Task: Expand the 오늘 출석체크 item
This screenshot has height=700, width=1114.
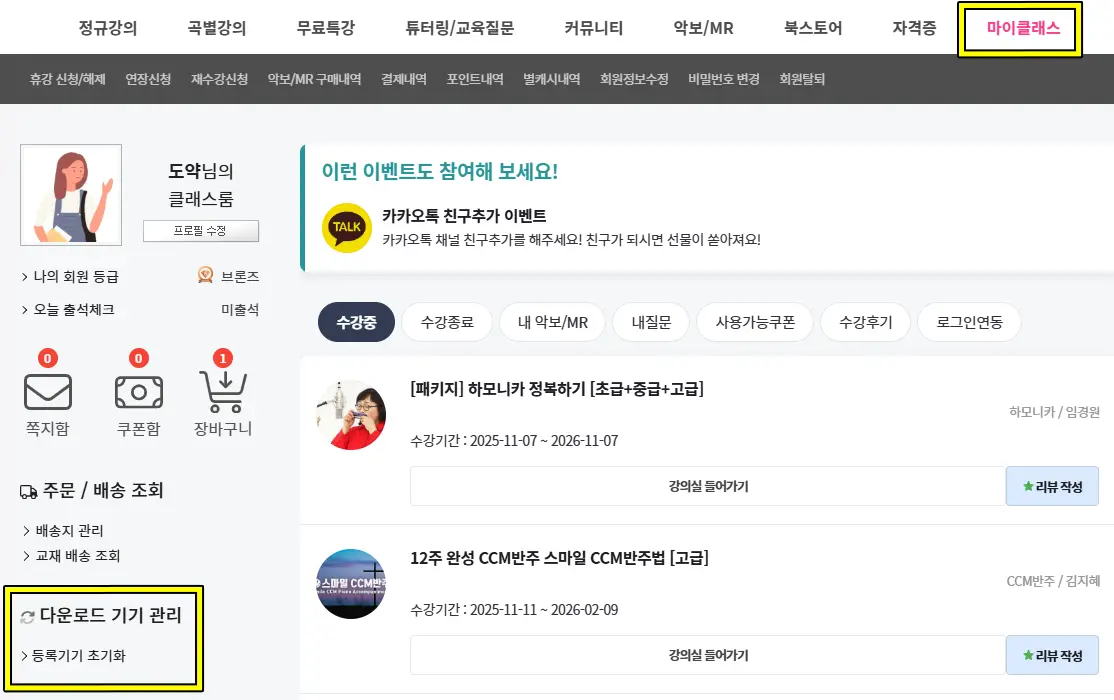Action: coord(72,310)
